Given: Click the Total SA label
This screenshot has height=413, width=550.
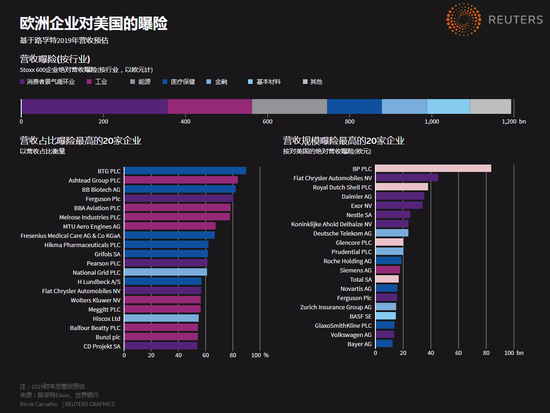Looking at the screenshot, I should coord(361,279).
